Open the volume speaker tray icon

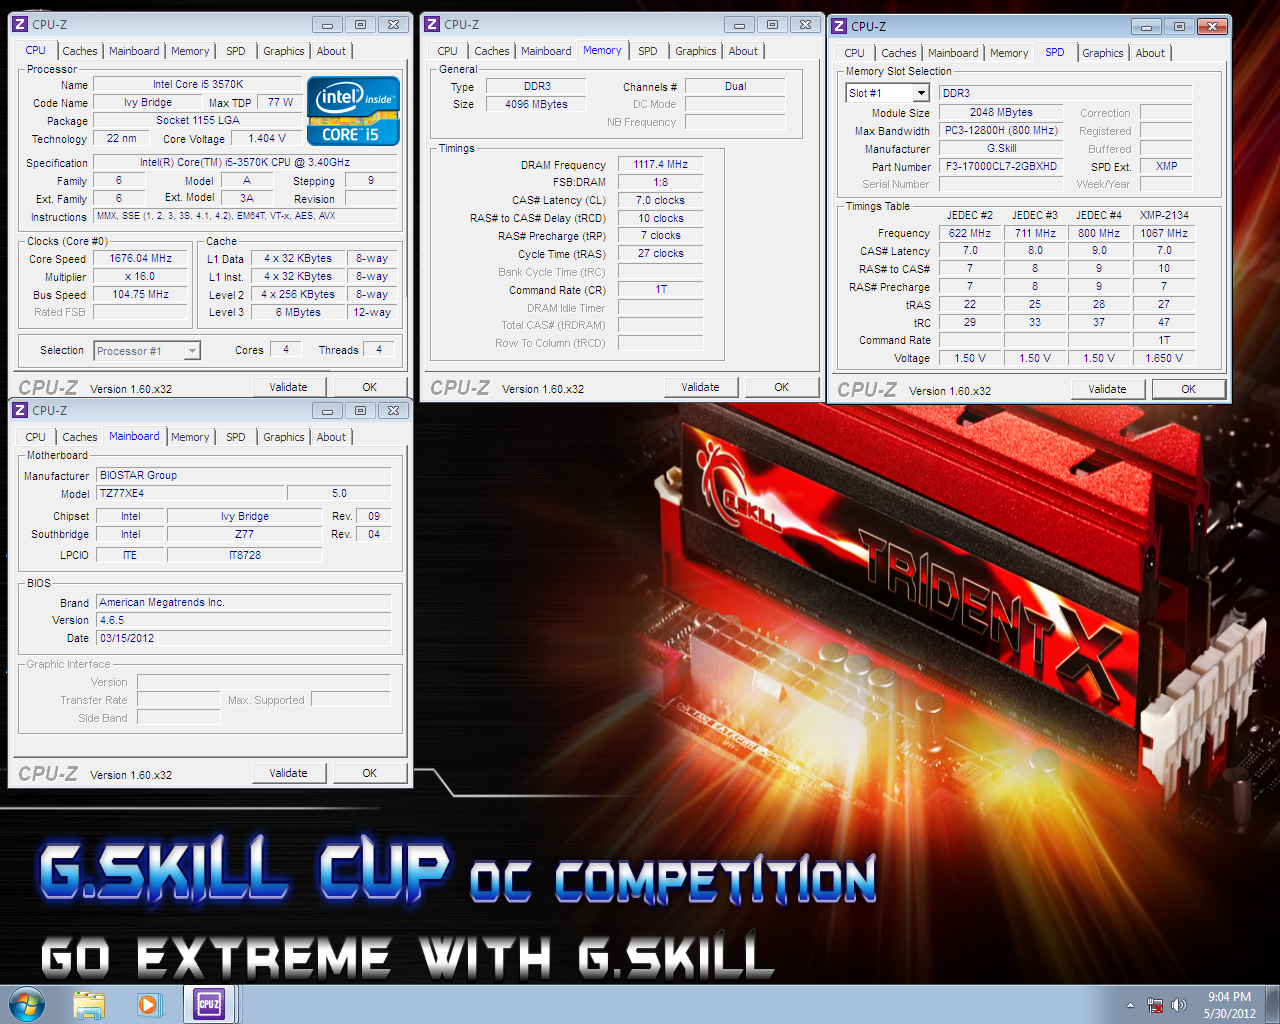pyautogui.click(x=1179, y=1005)
